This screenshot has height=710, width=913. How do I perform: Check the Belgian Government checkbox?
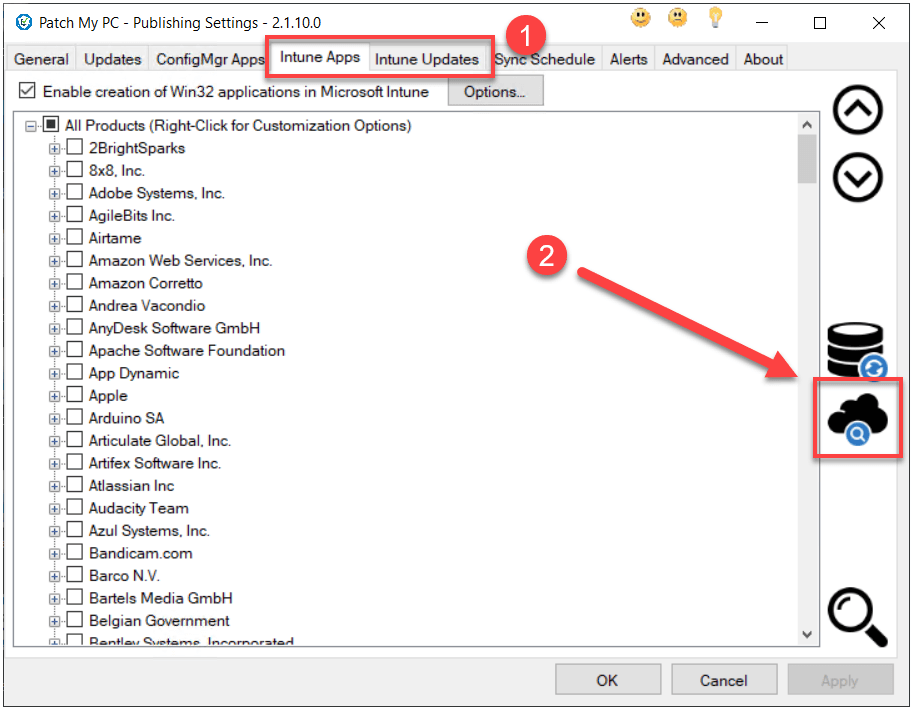pos(75,620)
